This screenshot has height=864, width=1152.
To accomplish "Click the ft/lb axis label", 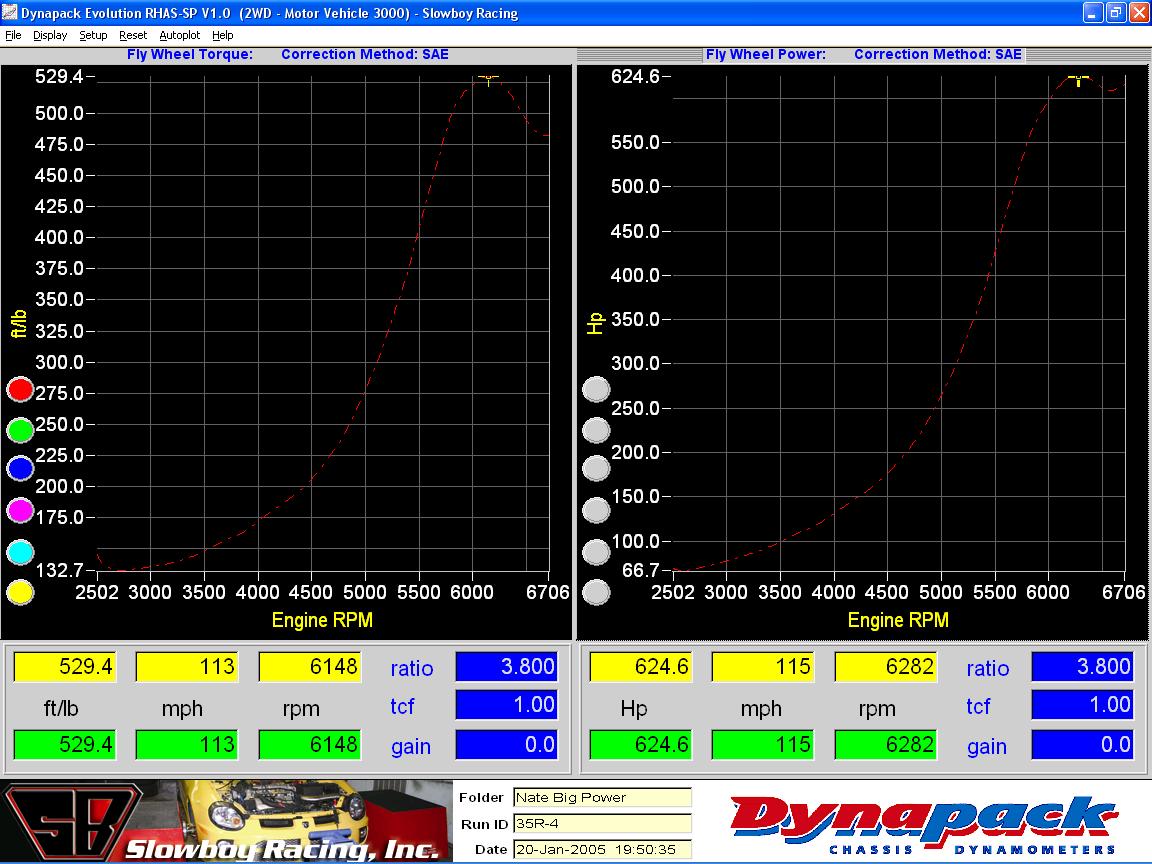I will coord(18,323).
